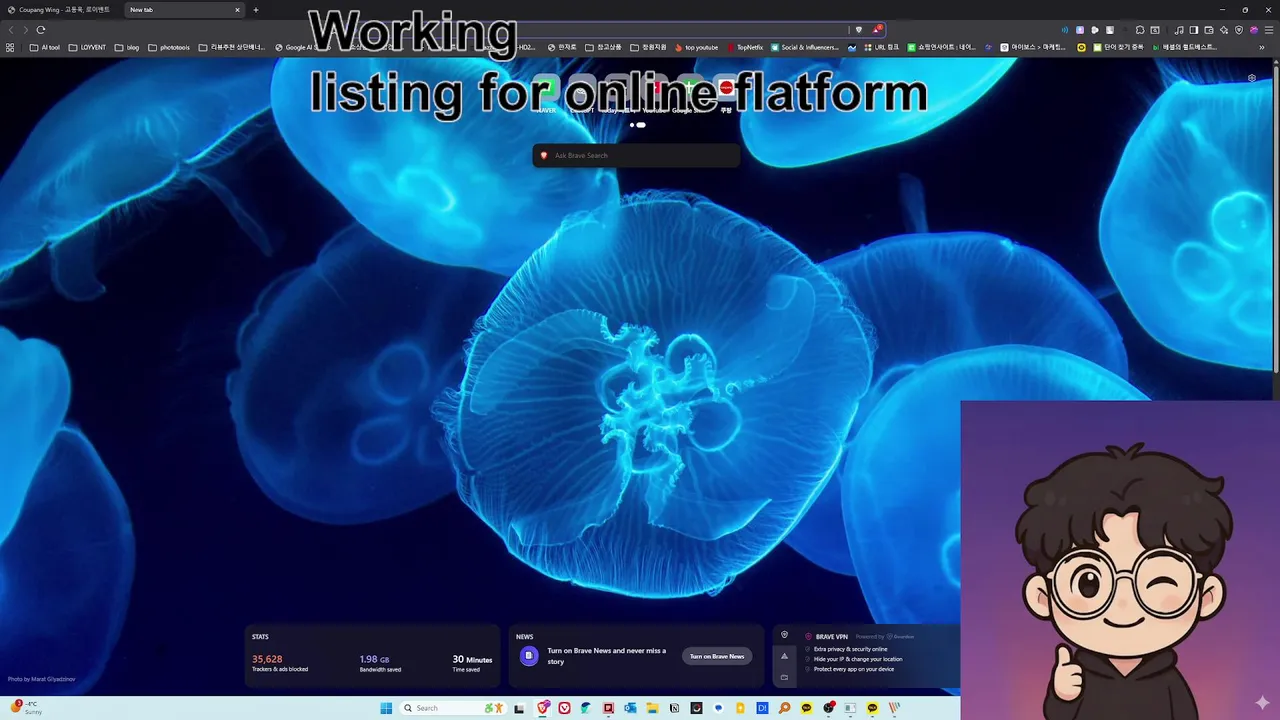Open the apps grid in bookmarks bar

tap(10, 47)
